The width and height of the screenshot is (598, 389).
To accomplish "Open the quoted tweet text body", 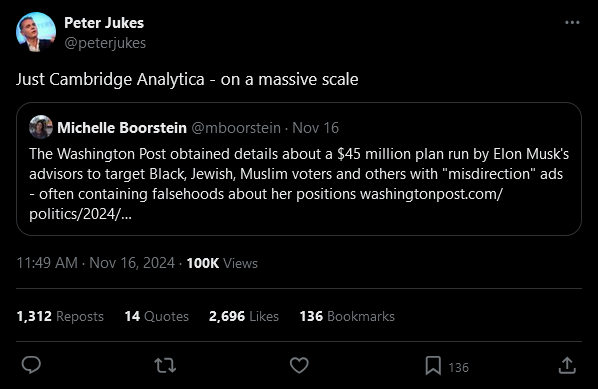I will pyautogui.click(x=299, y=184).
